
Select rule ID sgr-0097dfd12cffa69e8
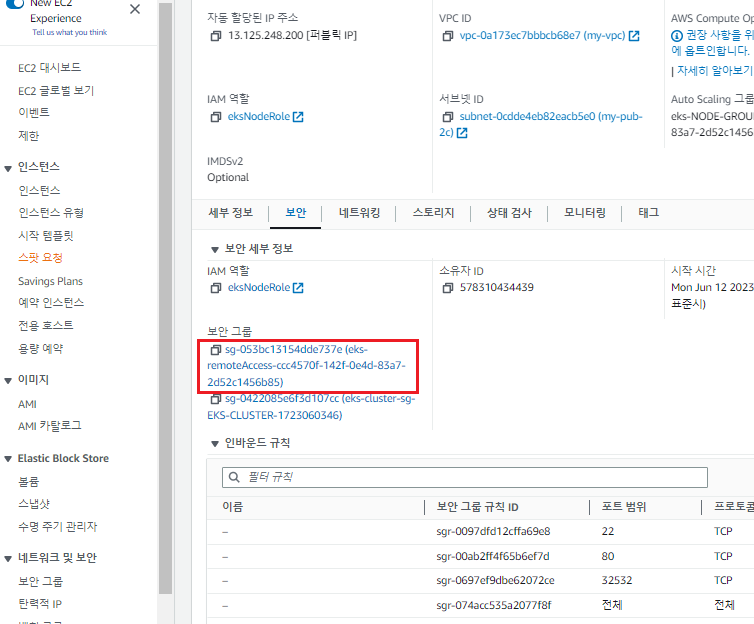pos(493,532)
